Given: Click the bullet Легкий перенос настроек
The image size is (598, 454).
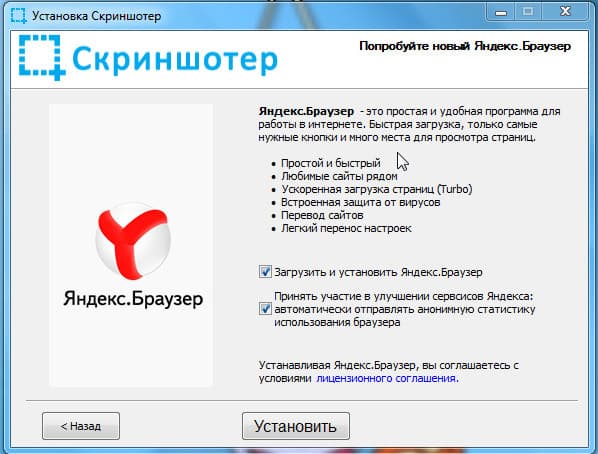Looking at the screenshot, I should [346, 228].
